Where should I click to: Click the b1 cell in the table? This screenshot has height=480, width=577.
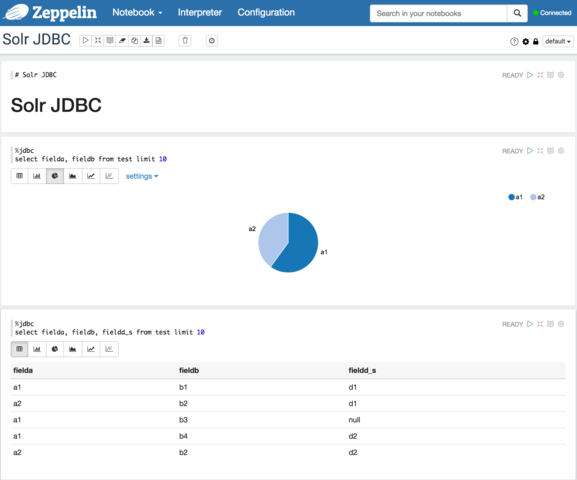183,387
